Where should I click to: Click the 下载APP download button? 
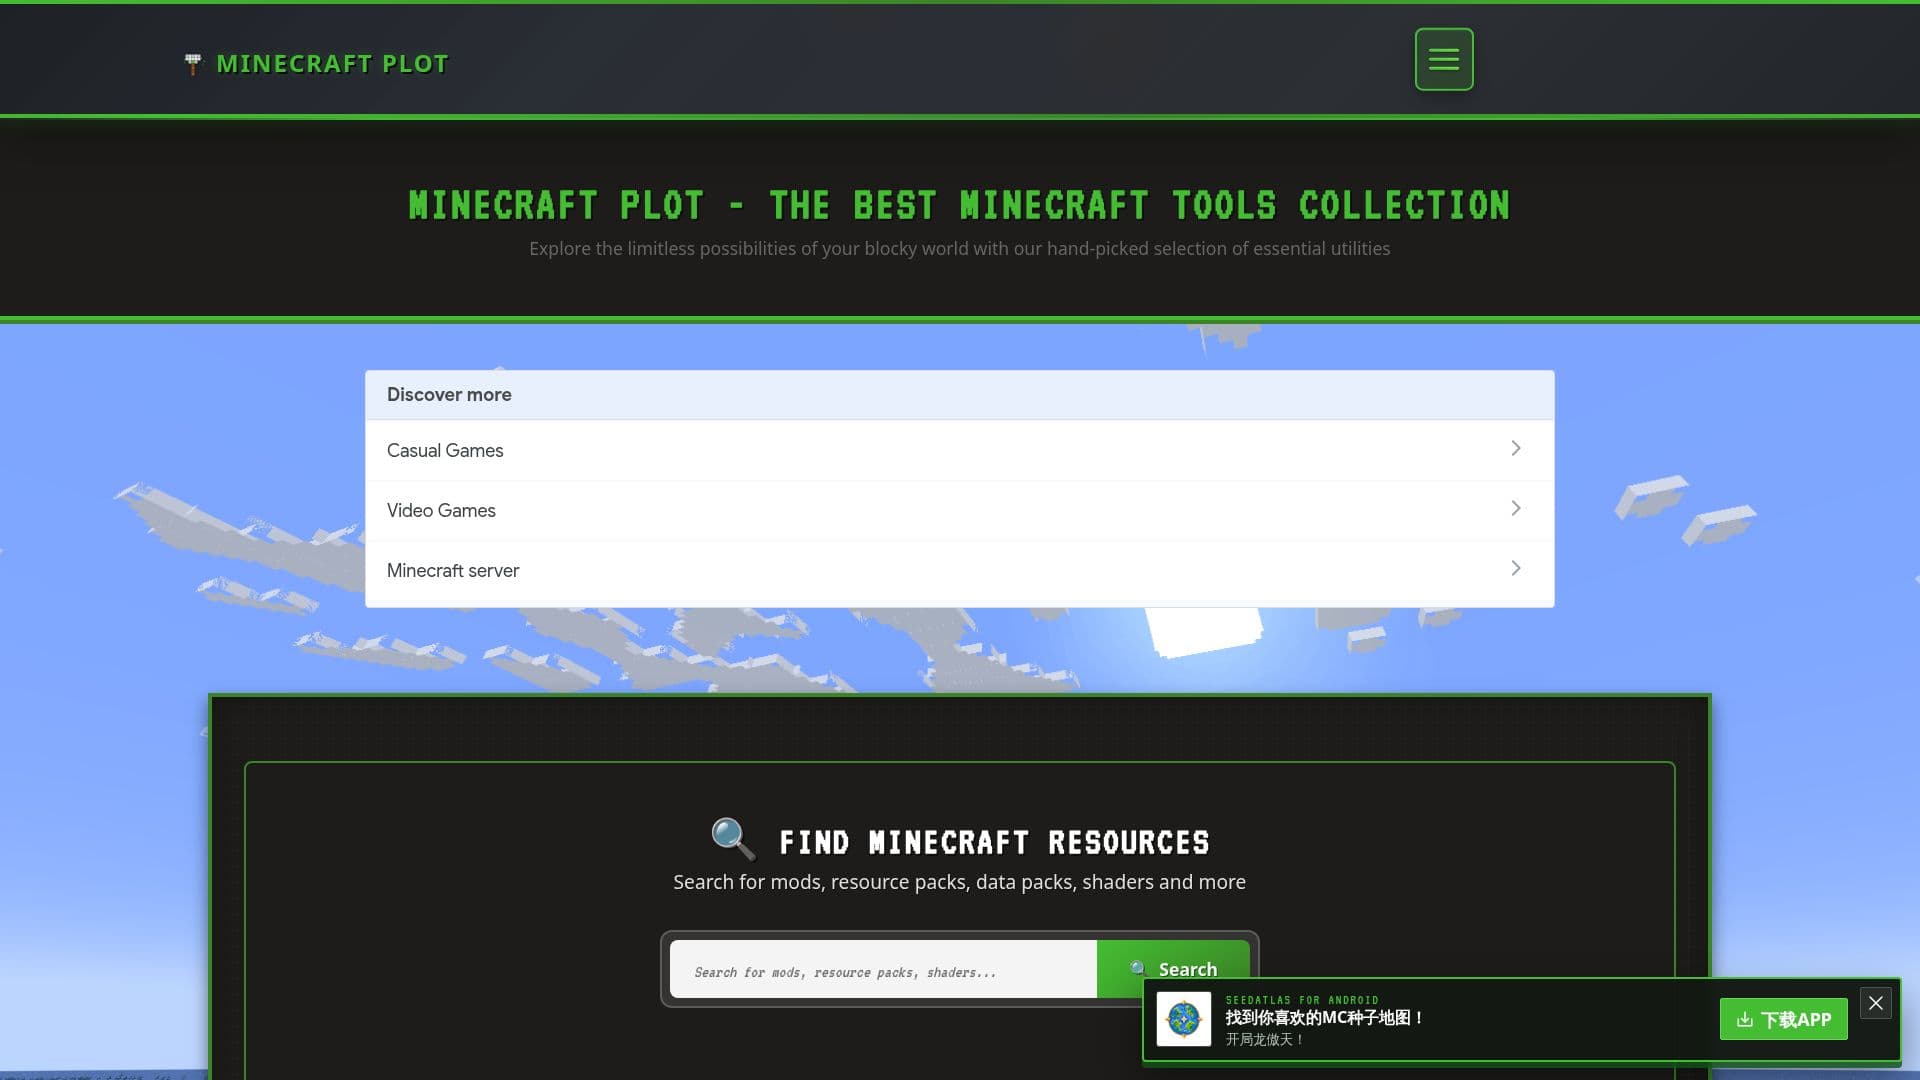(1783, 1019)
